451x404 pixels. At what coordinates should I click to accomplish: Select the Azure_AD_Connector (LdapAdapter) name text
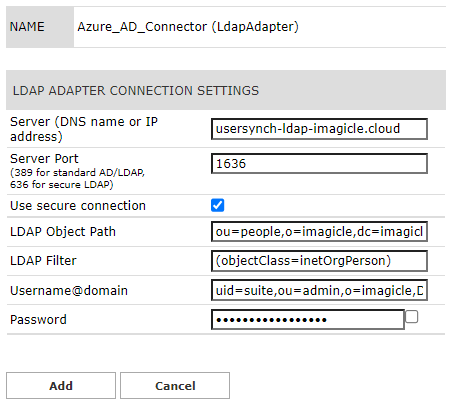point(188,27)
